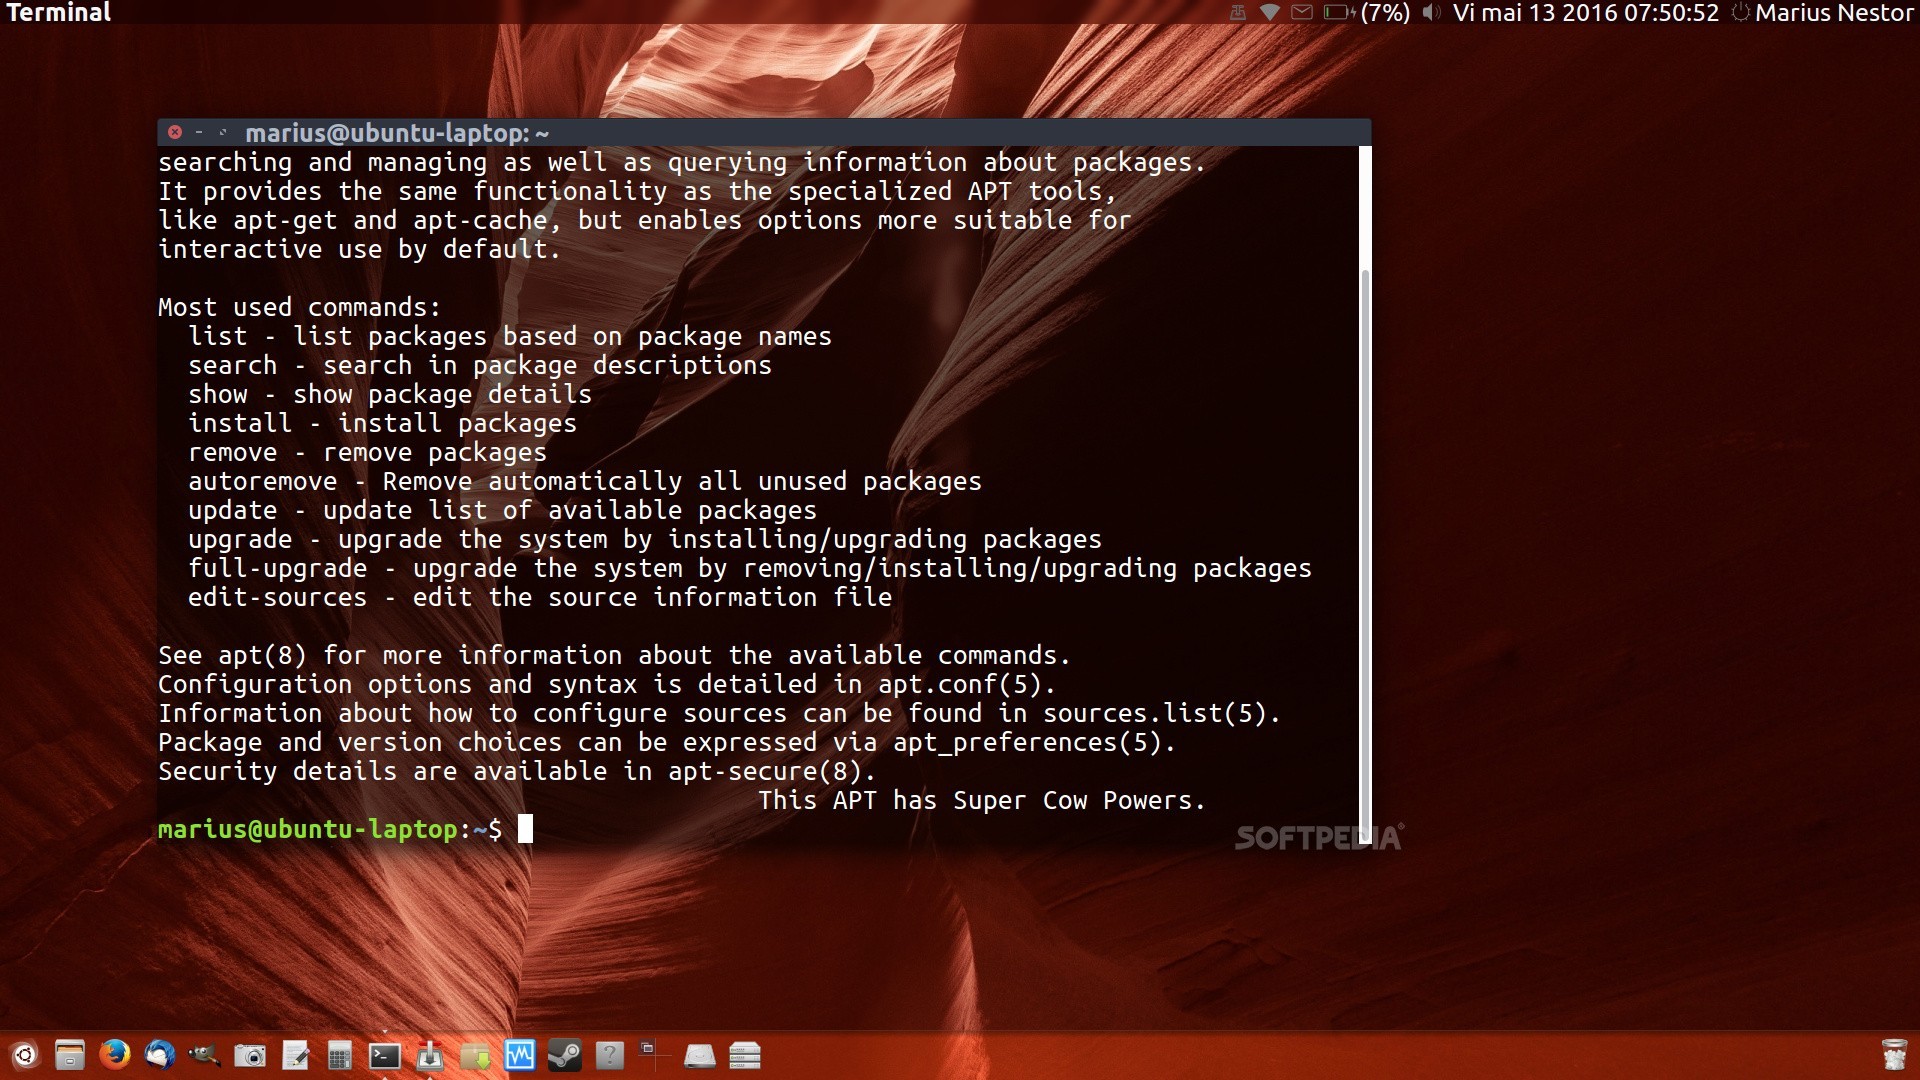This screenshot has height=1080, width=1920.
Task: Click the Terminal application title in top panel
Action: [x=58, y=13]
